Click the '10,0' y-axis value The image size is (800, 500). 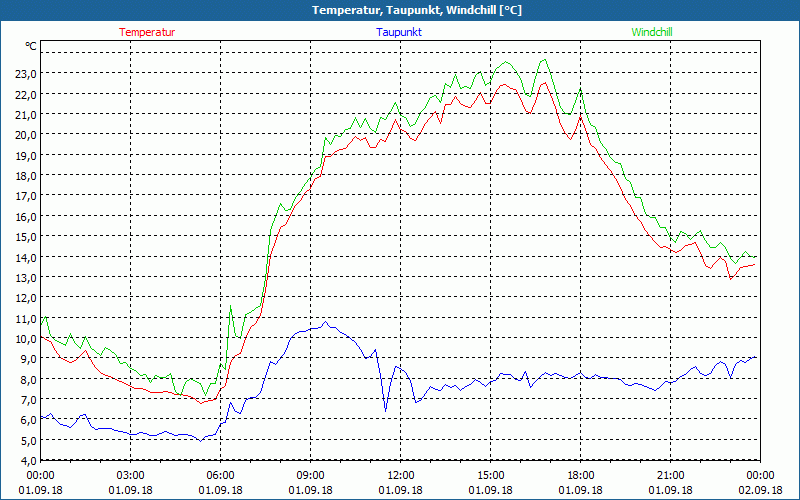pos(27,338)
